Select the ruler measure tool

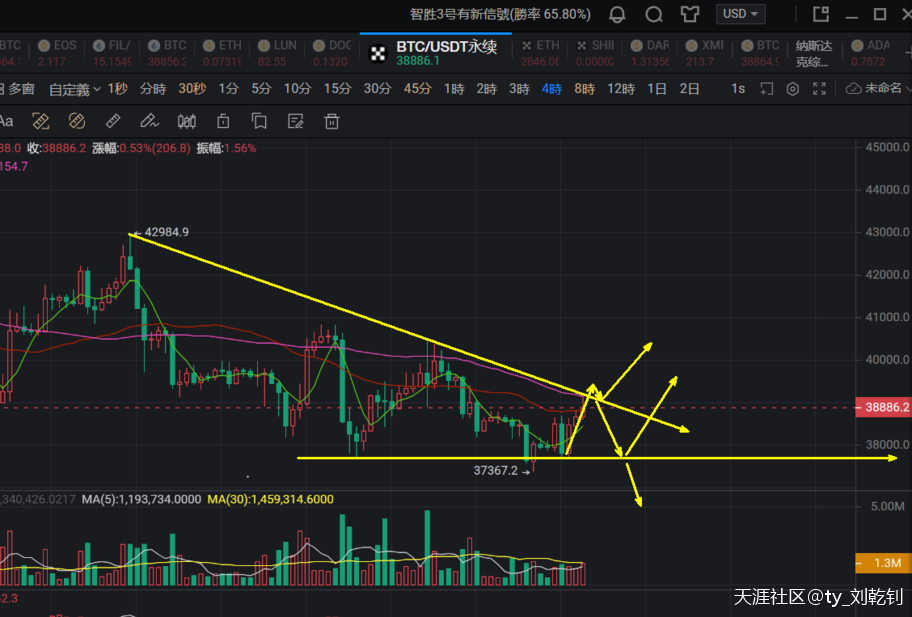click(113, 122)
